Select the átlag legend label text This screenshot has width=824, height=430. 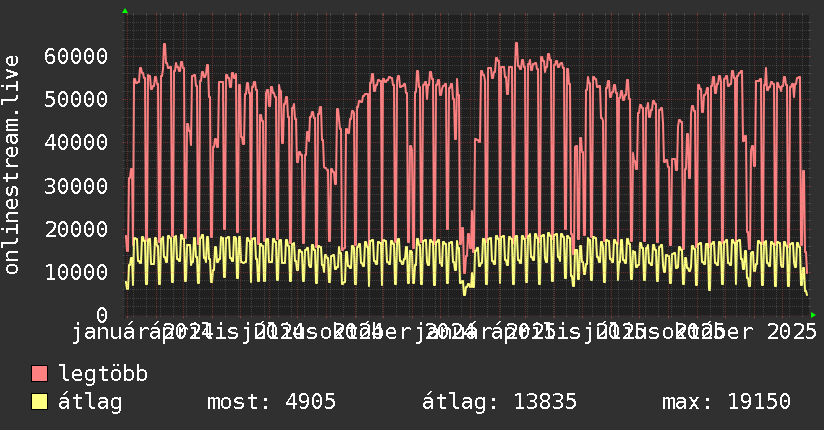point(91,402)
